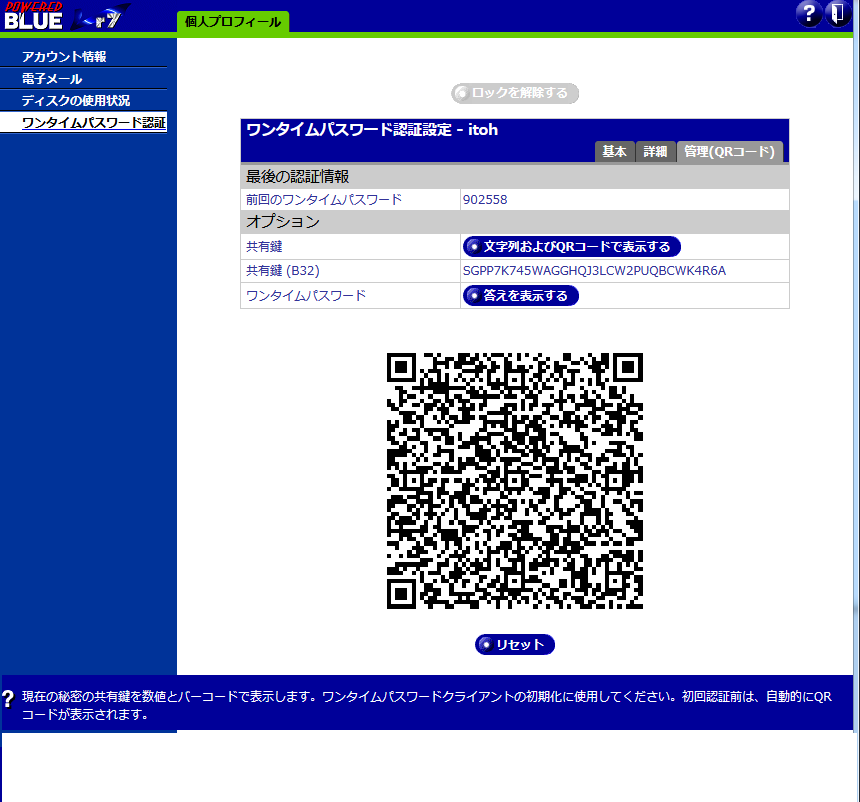Click the shared key value SGPP7K745WAGGHQJ3LCW2PUQBCWK4R6A

coord(594,271)
